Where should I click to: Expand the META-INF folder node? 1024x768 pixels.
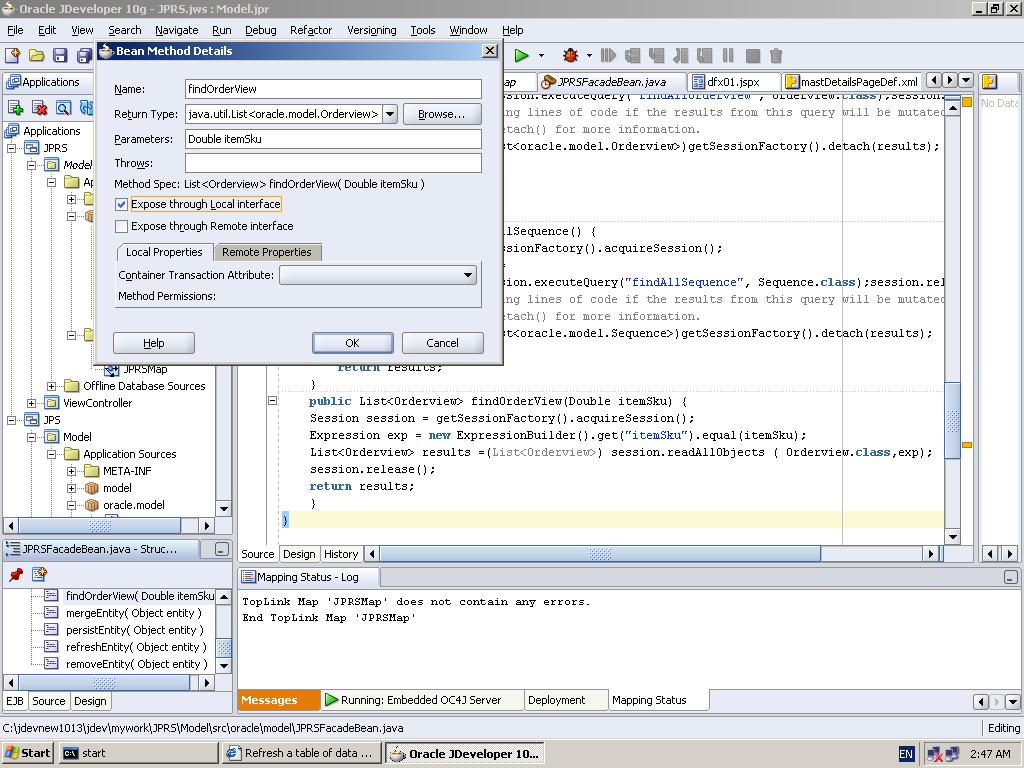(x=71, y=471)
